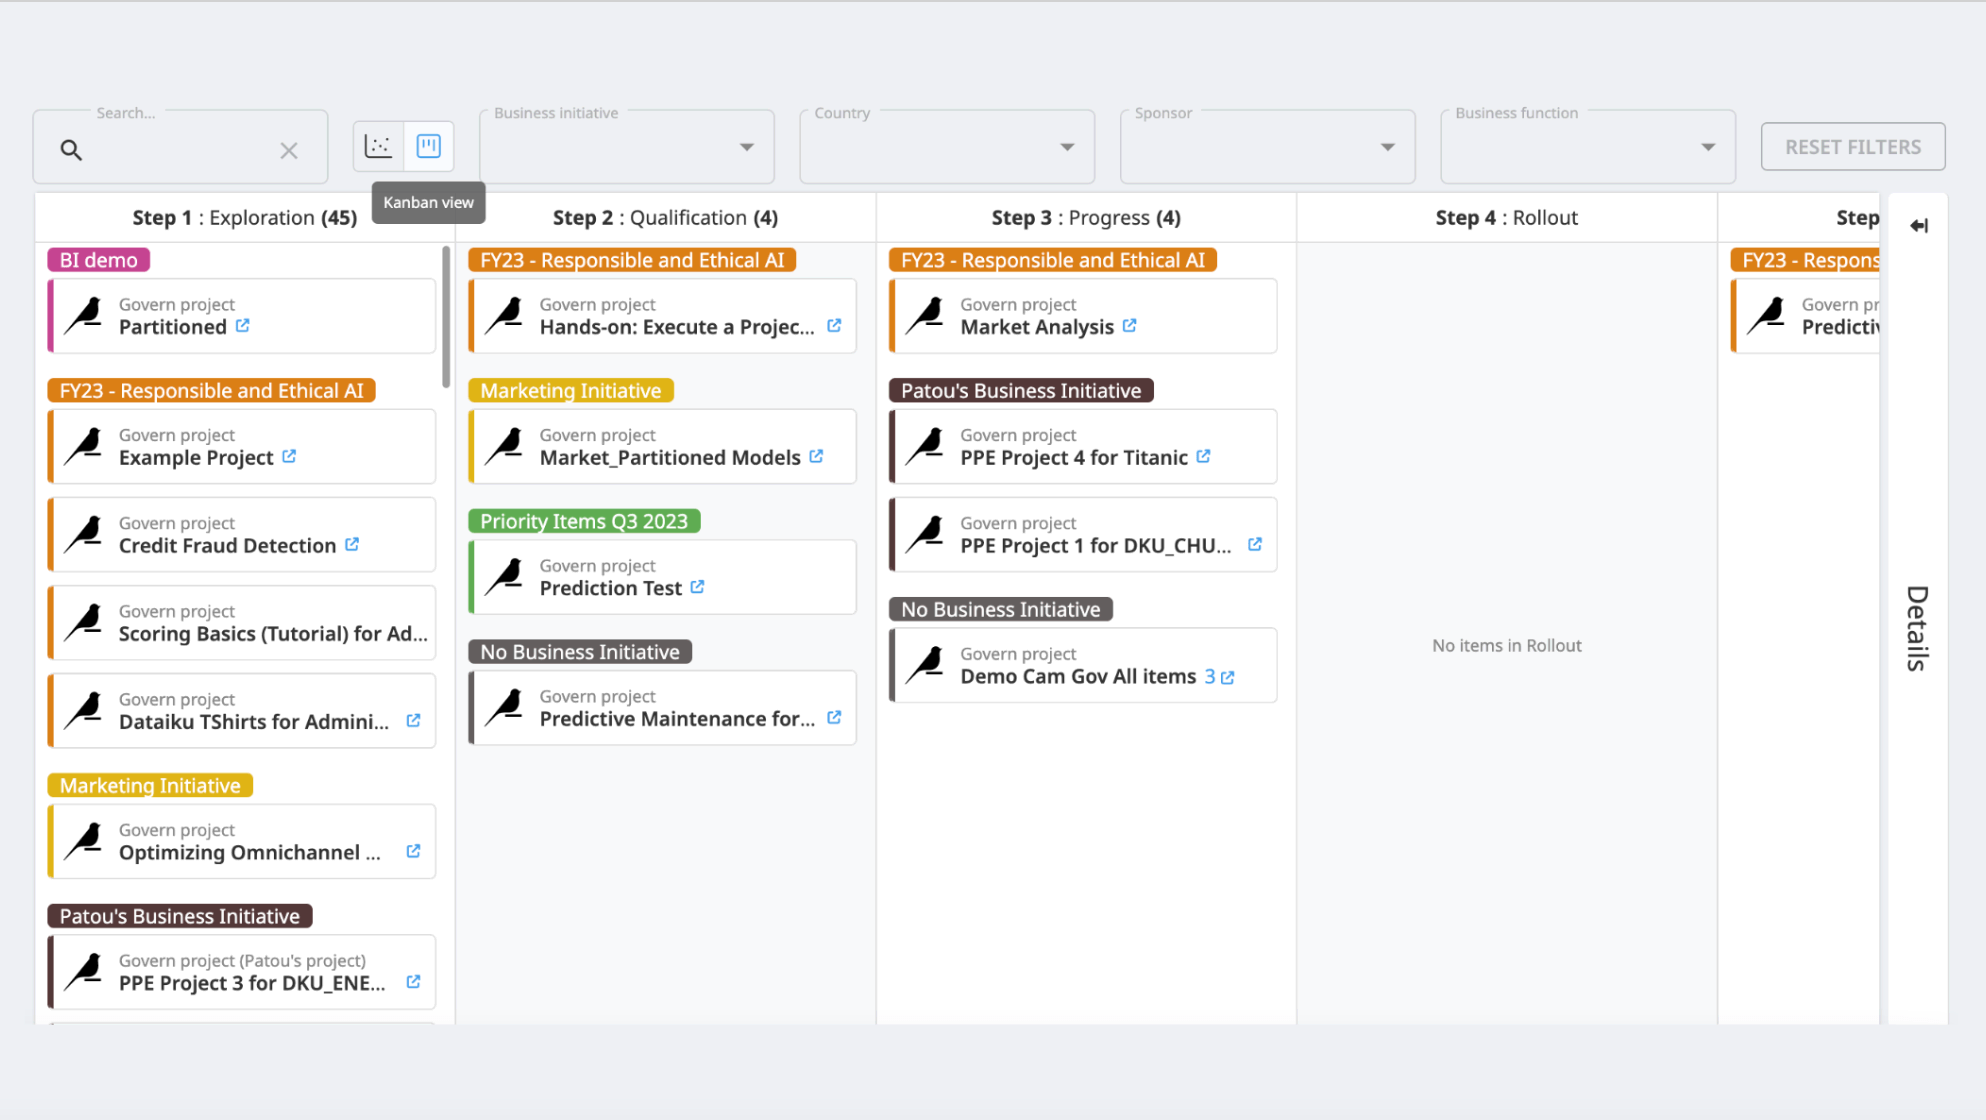The width and height of the screenshot is (1986, 1120).
Task: Open PPE Project 3 for DKU_ENE card title
Action: (x=252, y=984)
